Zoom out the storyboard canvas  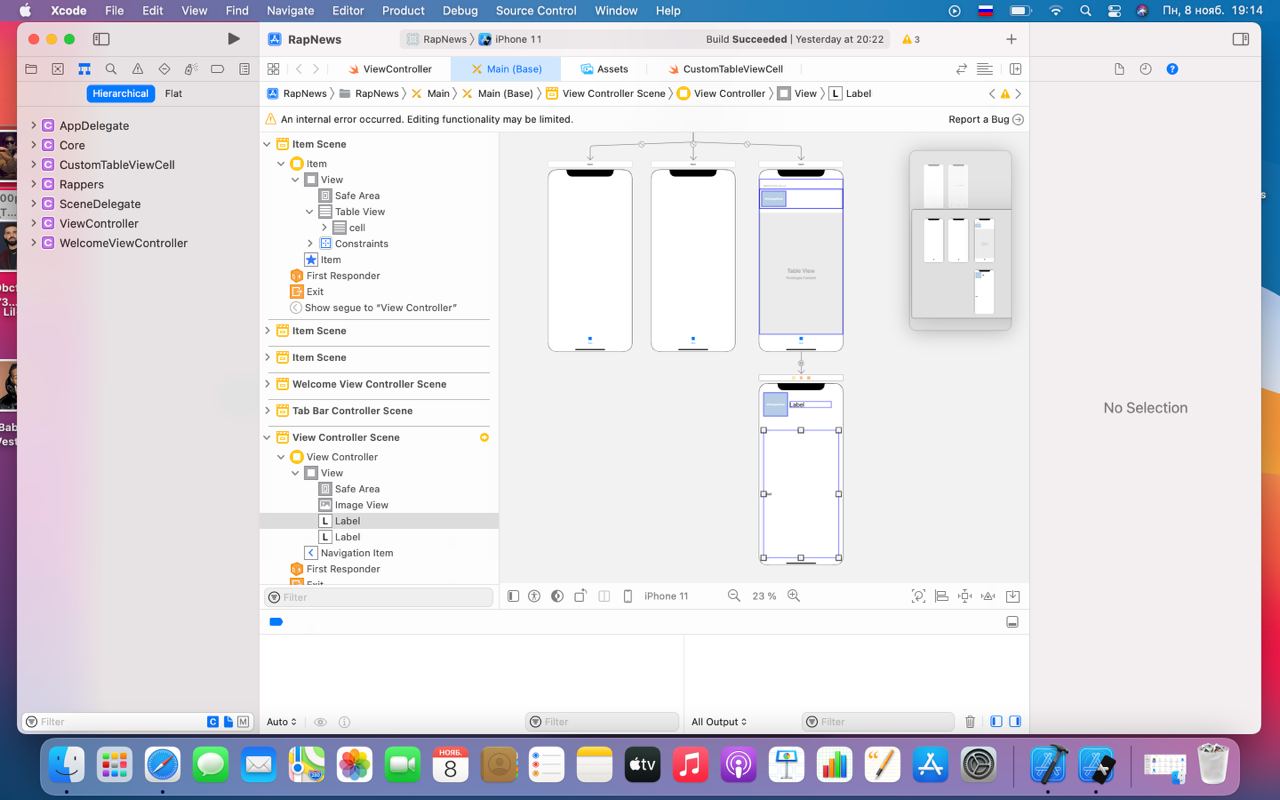[734, 596]
